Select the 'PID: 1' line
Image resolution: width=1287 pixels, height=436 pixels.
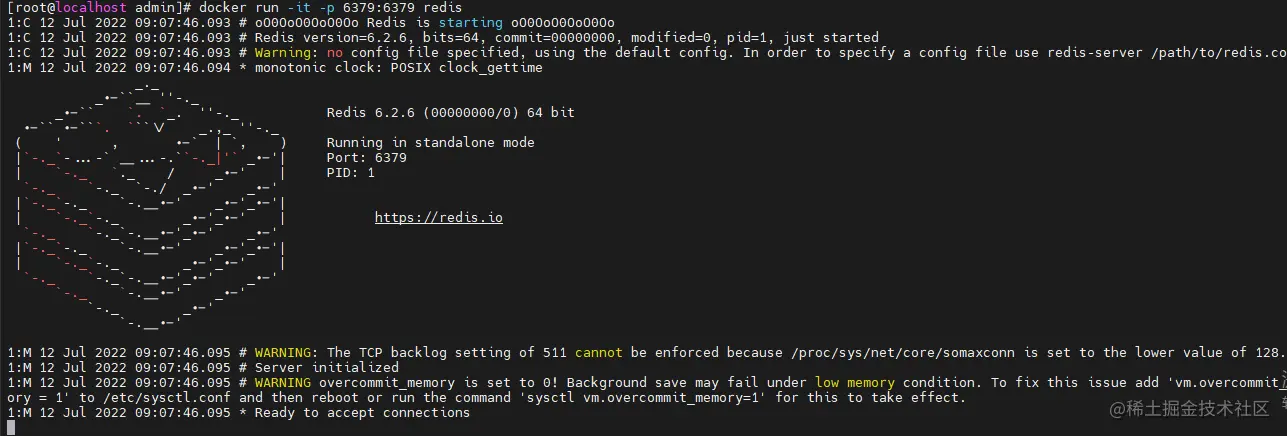pyautogui.click(x=350, y=173)
